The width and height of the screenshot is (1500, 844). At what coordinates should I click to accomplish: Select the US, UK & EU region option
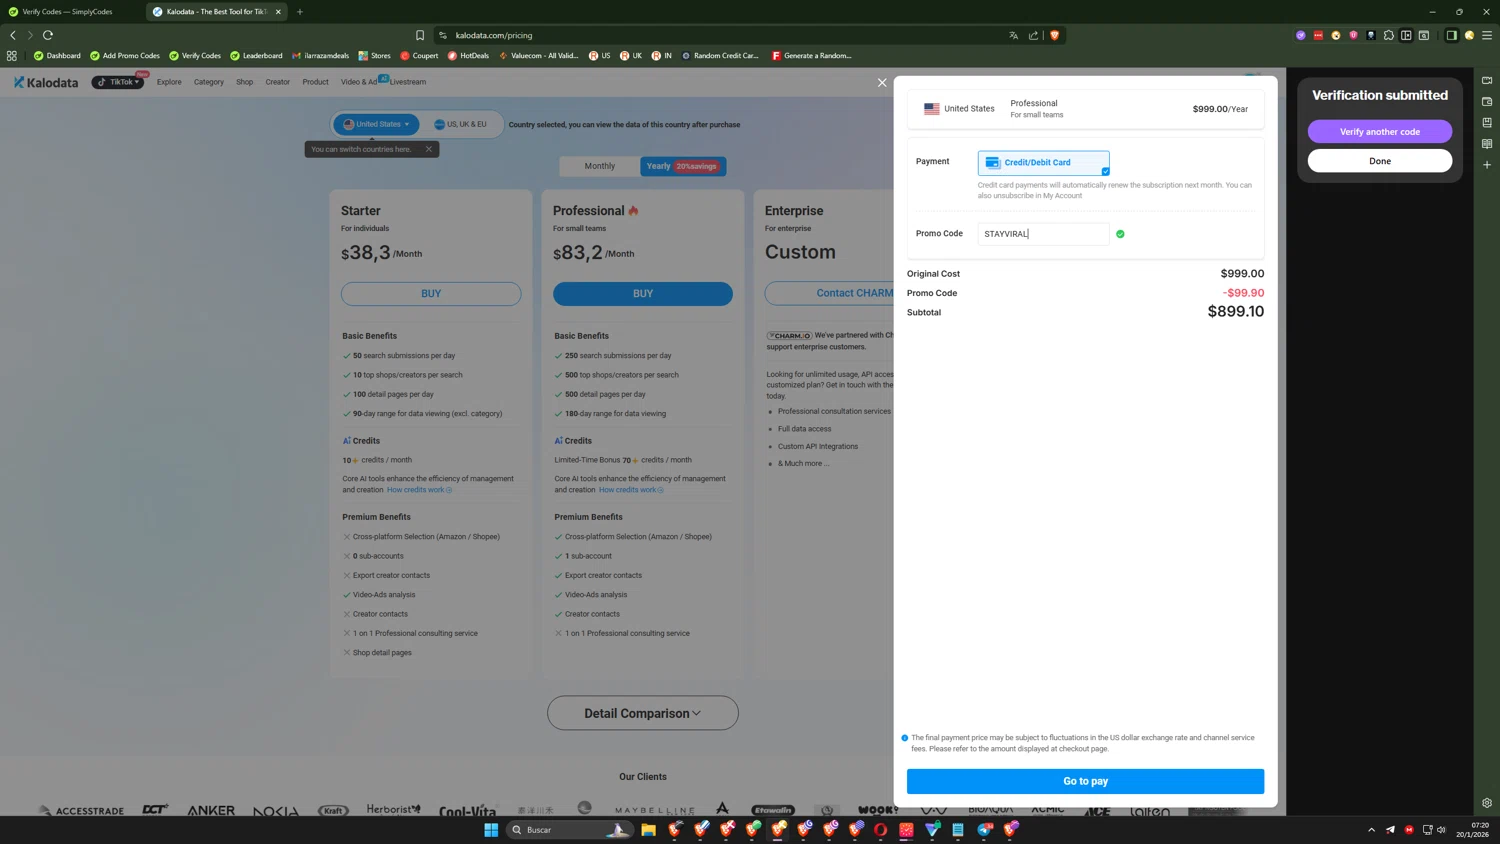(461, 124)
